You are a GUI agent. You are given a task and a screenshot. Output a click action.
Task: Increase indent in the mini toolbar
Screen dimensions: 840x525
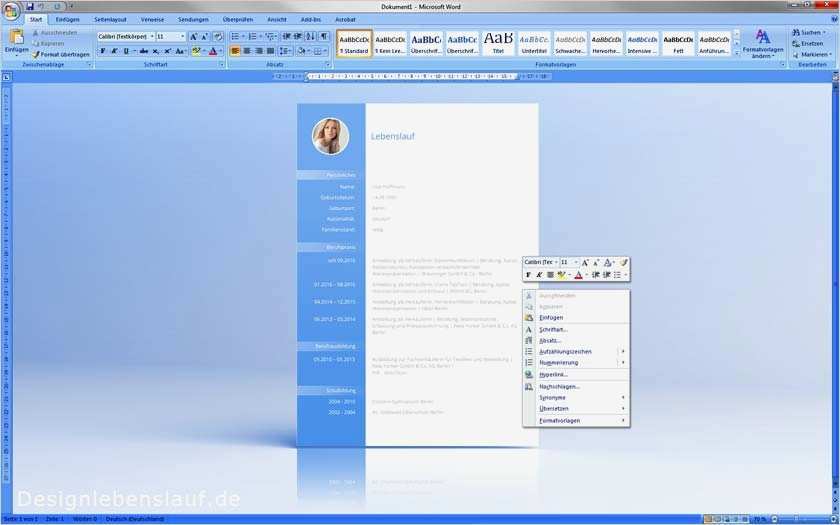[x=606, y=275]
